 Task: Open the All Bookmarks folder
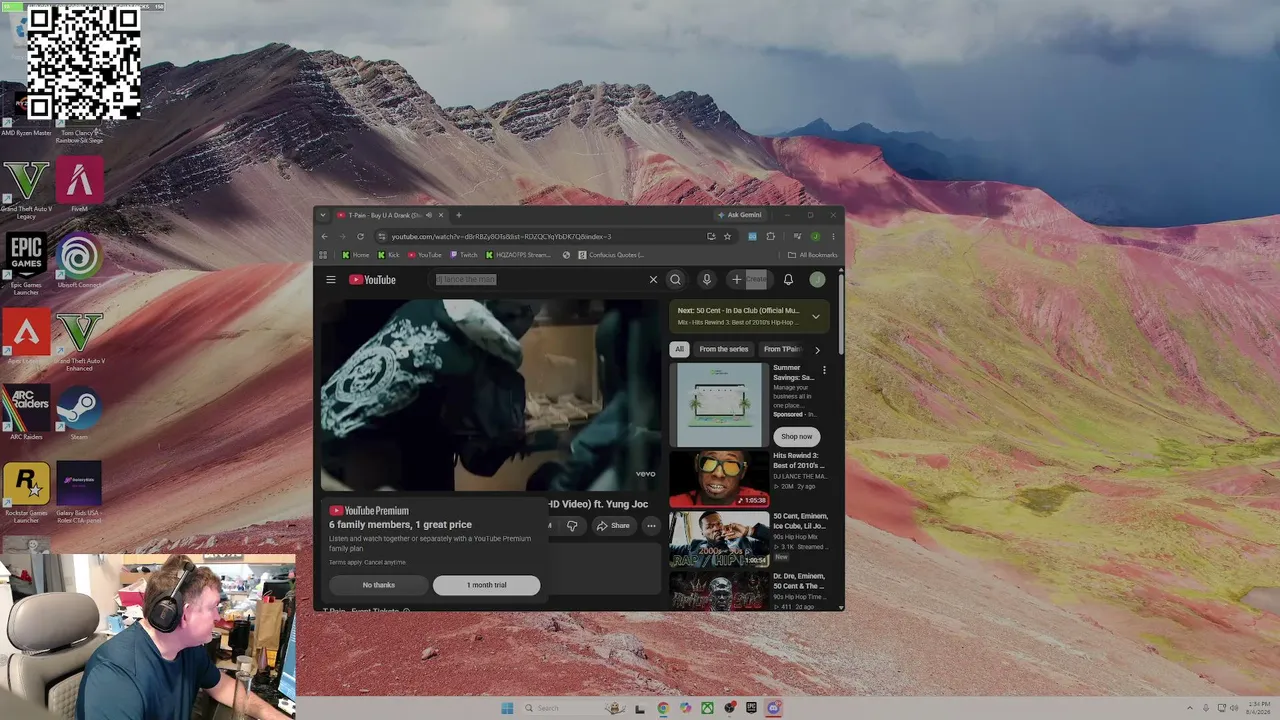coord(811,255)
